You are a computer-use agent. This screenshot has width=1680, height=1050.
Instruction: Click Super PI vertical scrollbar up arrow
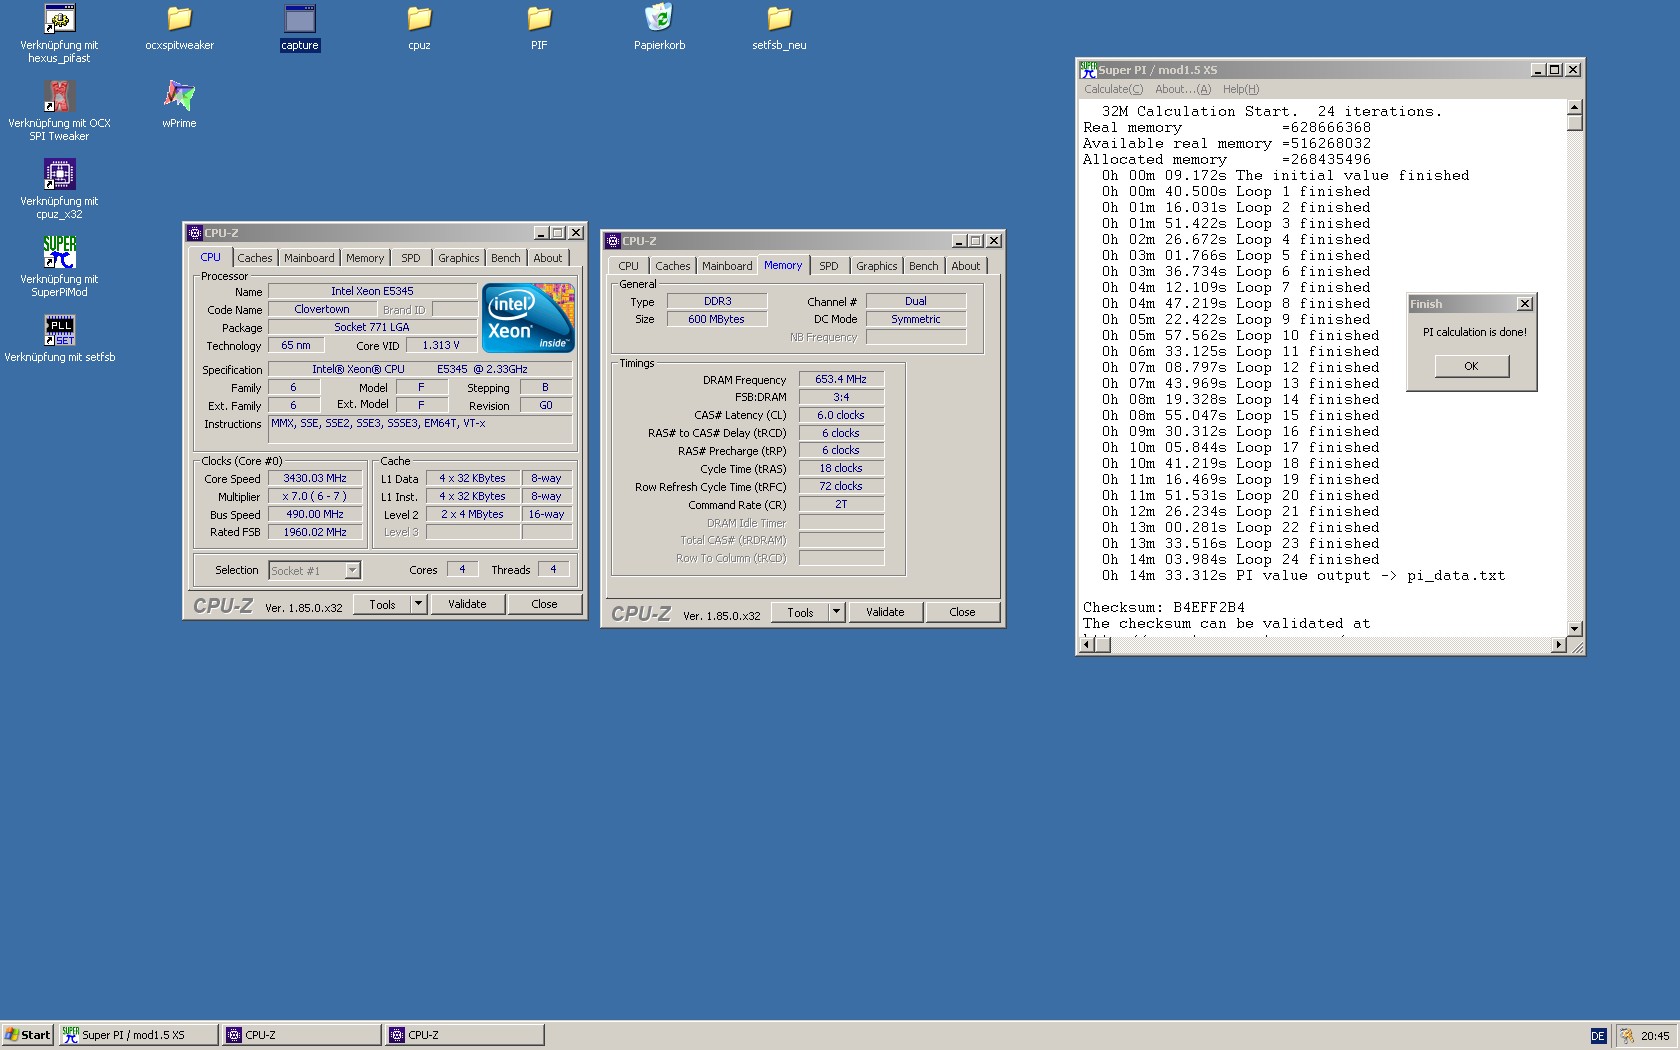click(x=1575, y=107)
